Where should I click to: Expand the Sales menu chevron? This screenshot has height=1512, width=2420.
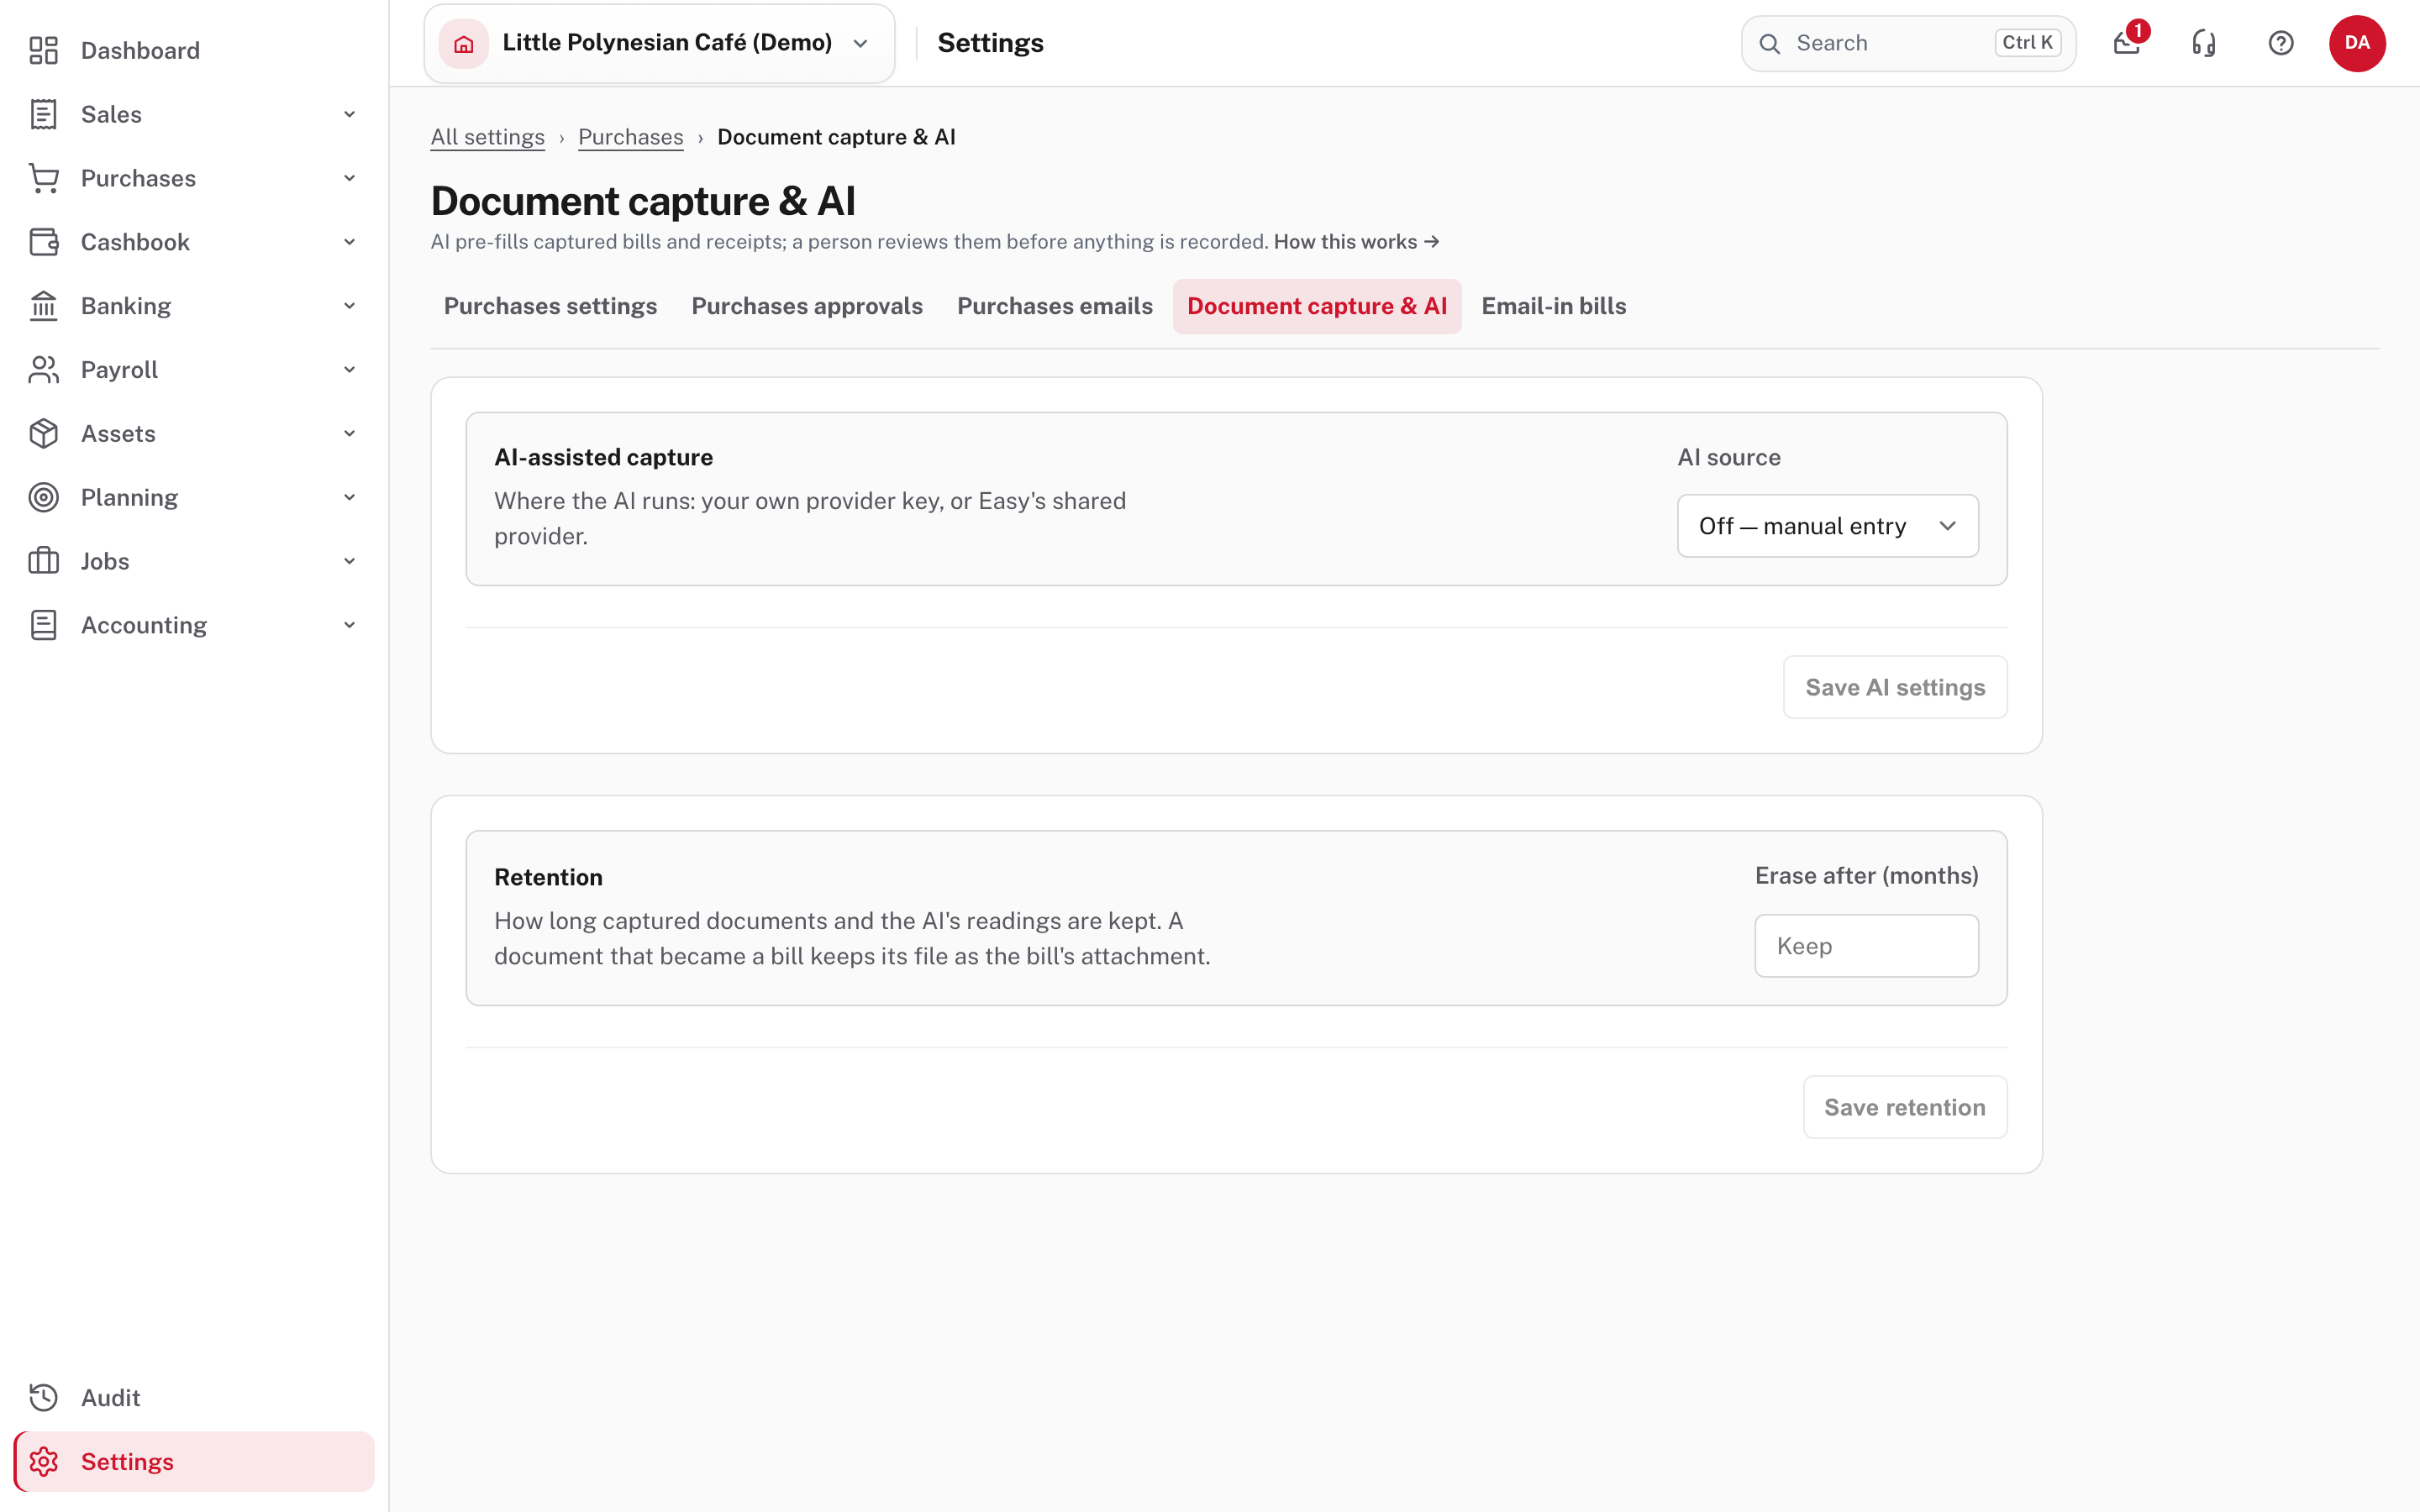349,114
